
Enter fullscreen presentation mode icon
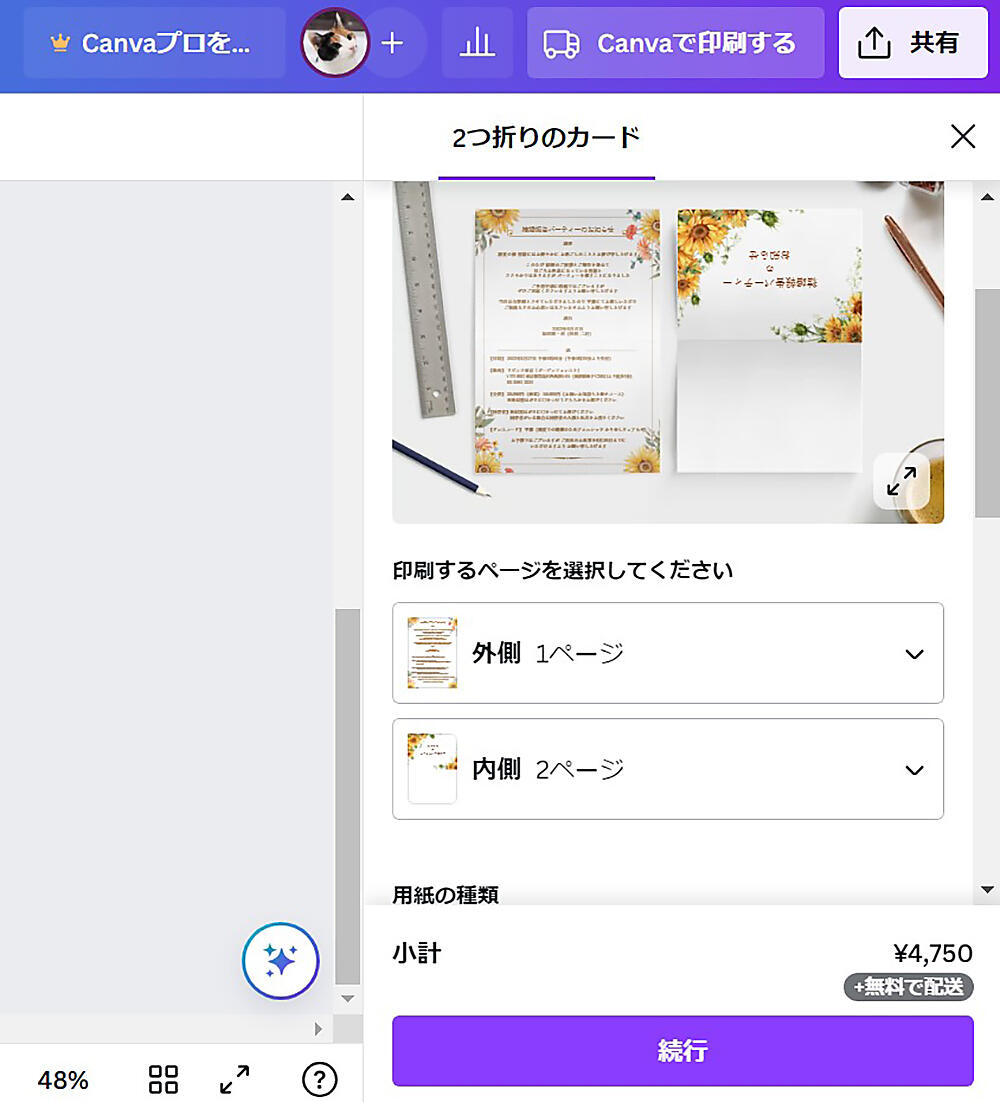[x=234, y=1080]
